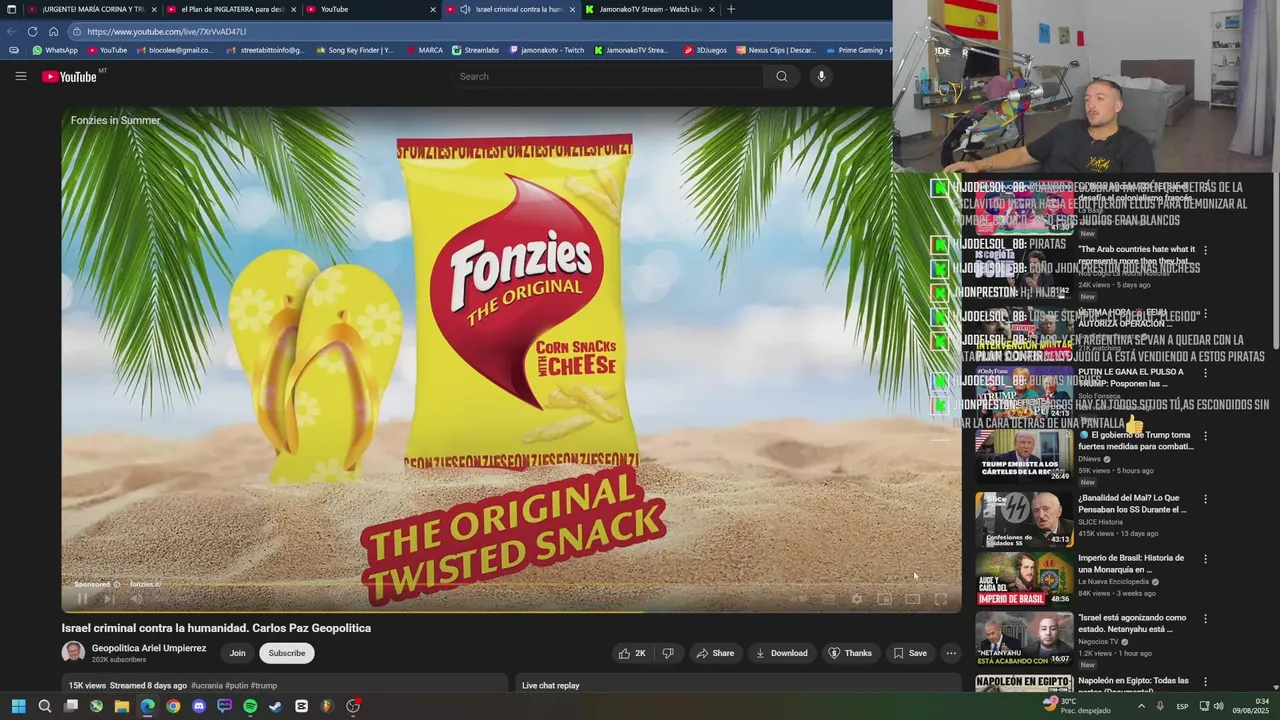
Task: Open the 'Why this ad' info icon next to Sponsored
Action: click(117, 584)
